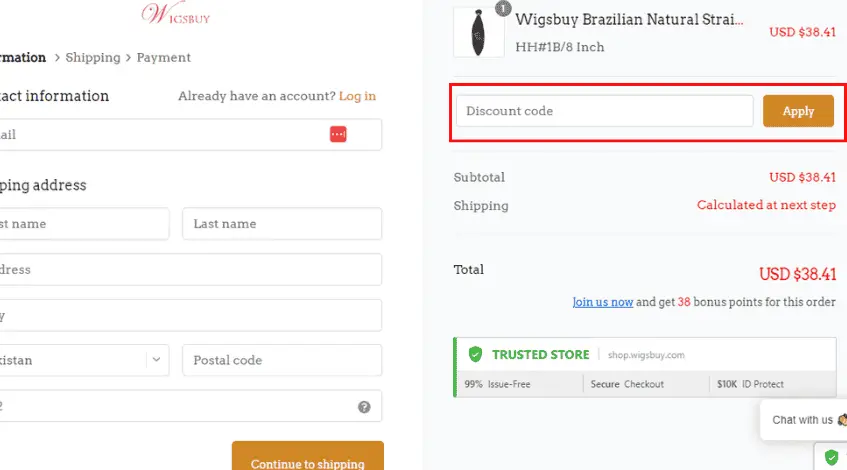This screenshot has width=847, height=470.
Task: Click the Continue to shipping button
Action: [308, 460]
